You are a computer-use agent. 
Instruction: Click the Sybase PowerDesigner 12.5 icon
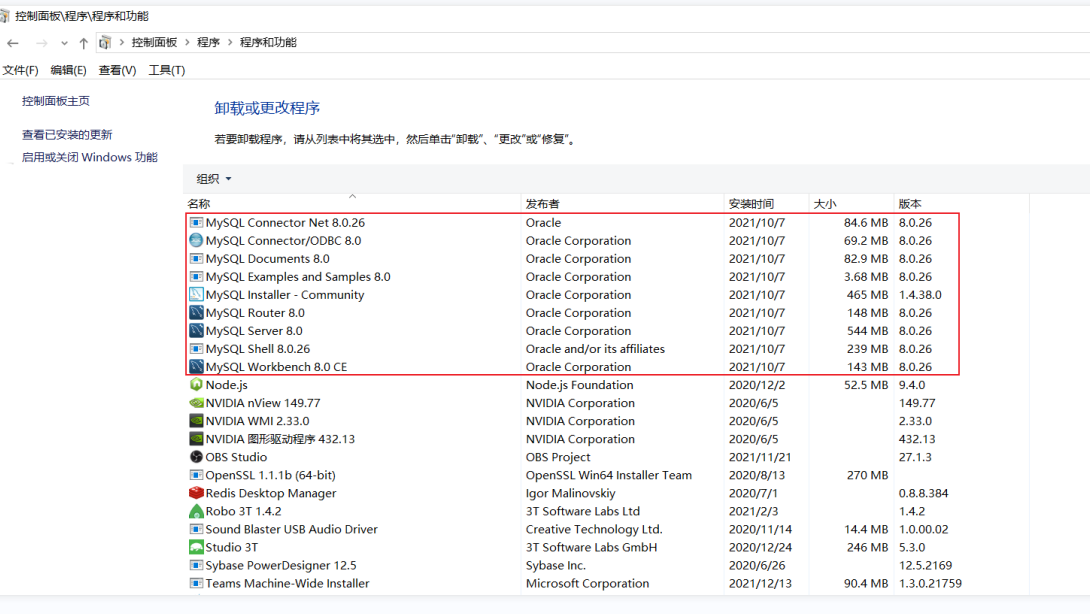(x=197, y=565)
